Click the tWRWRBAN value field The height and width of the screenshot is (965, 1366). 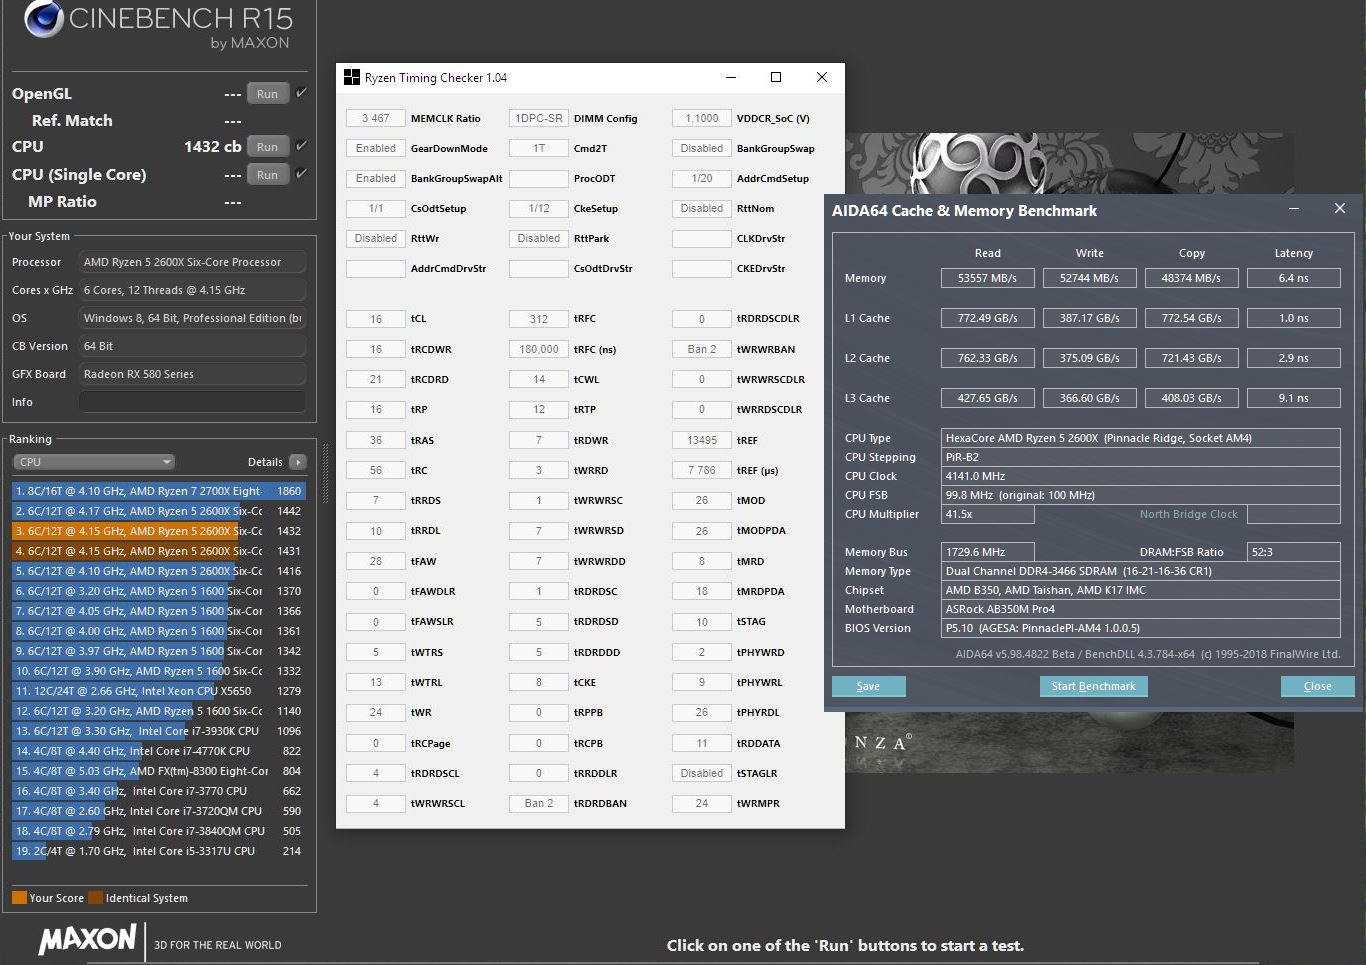(702, 349)
